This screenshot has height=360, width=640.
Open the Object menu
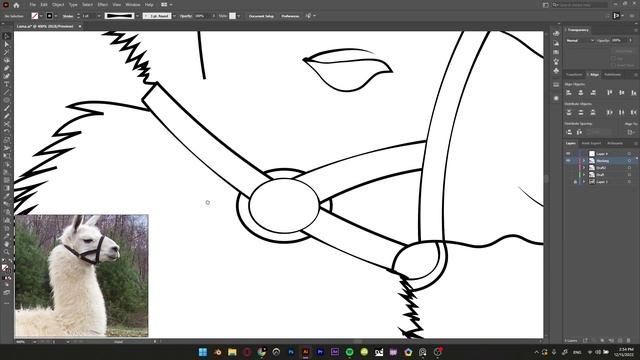(x=58, y=5)
